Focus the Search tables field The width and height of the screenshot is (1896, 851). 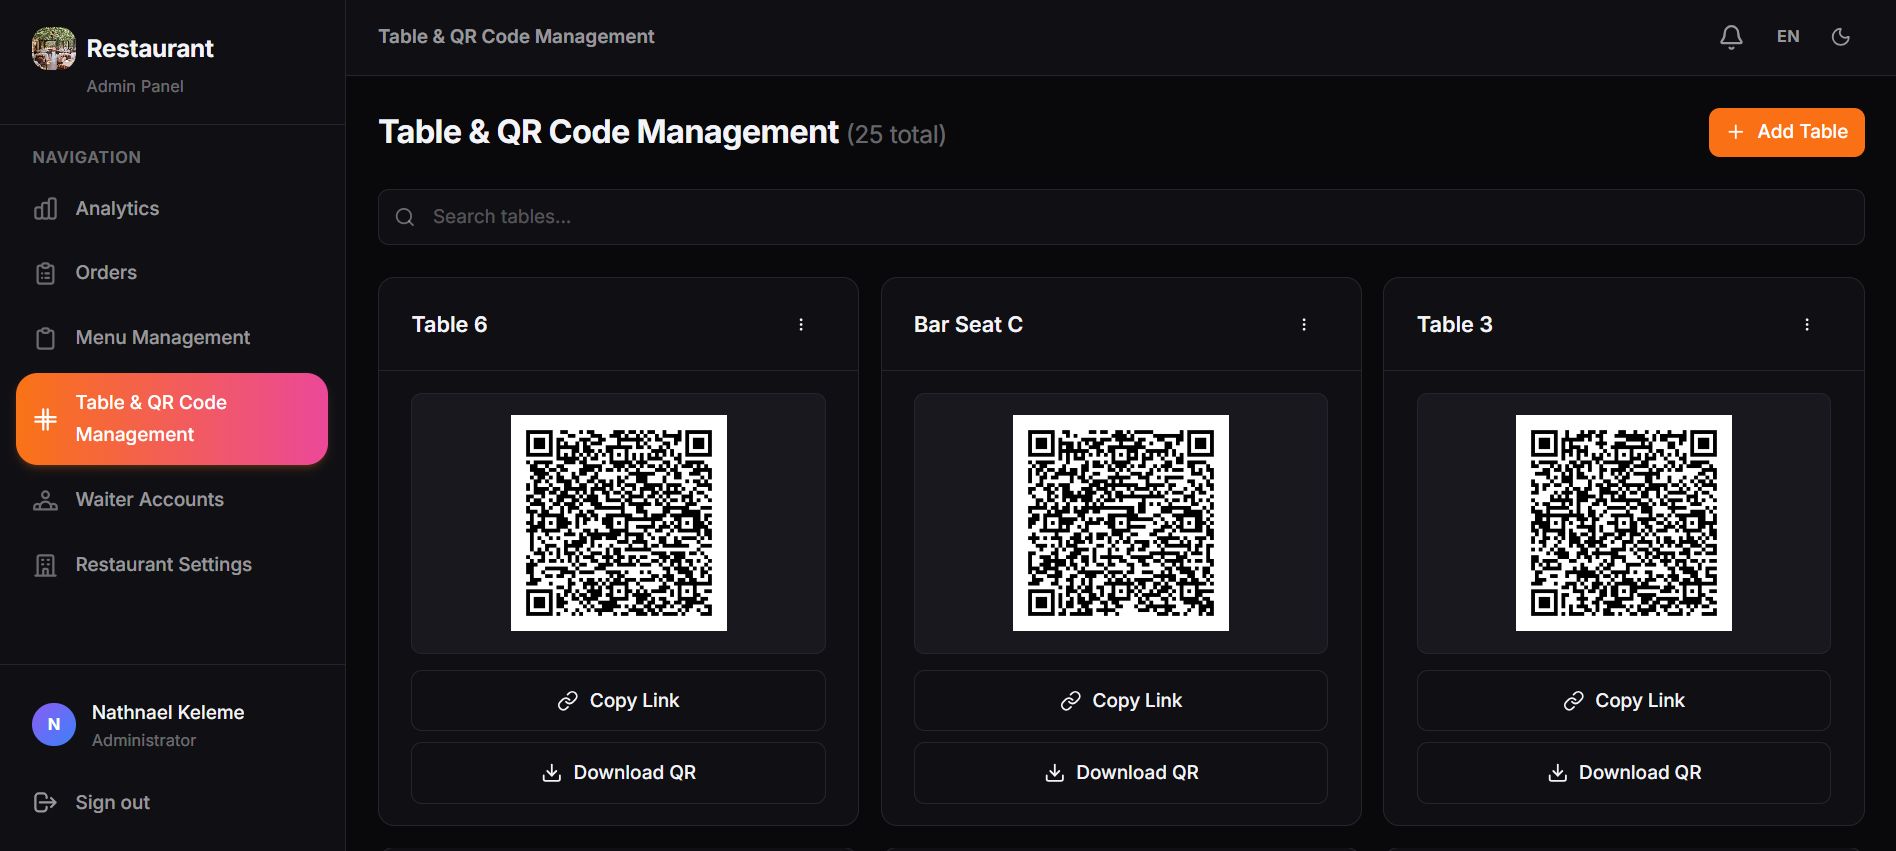click(x=1121, y=217)
